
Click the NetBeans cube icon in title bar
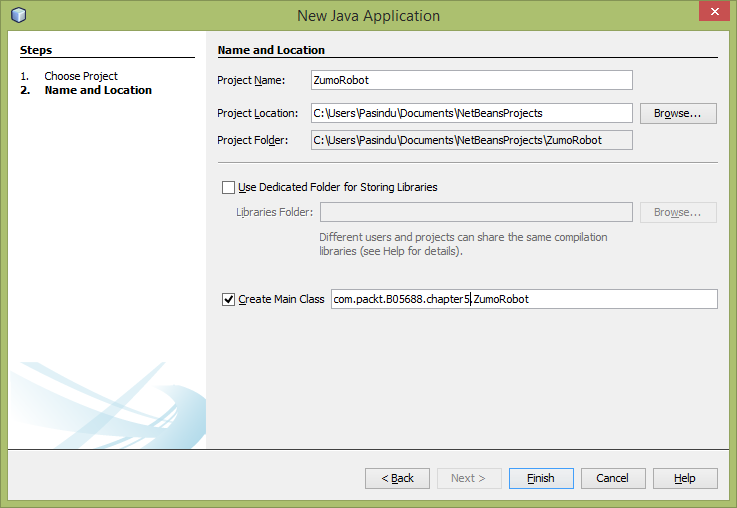(x=18, y=15)
